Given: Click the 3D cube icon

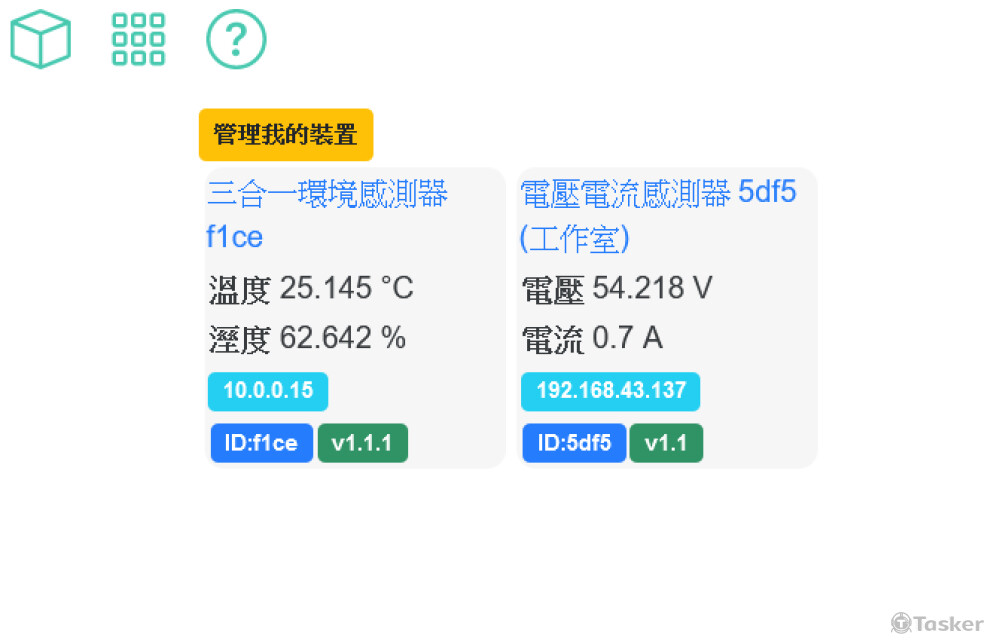Looking at the screenshot, I should coord(40,39).
